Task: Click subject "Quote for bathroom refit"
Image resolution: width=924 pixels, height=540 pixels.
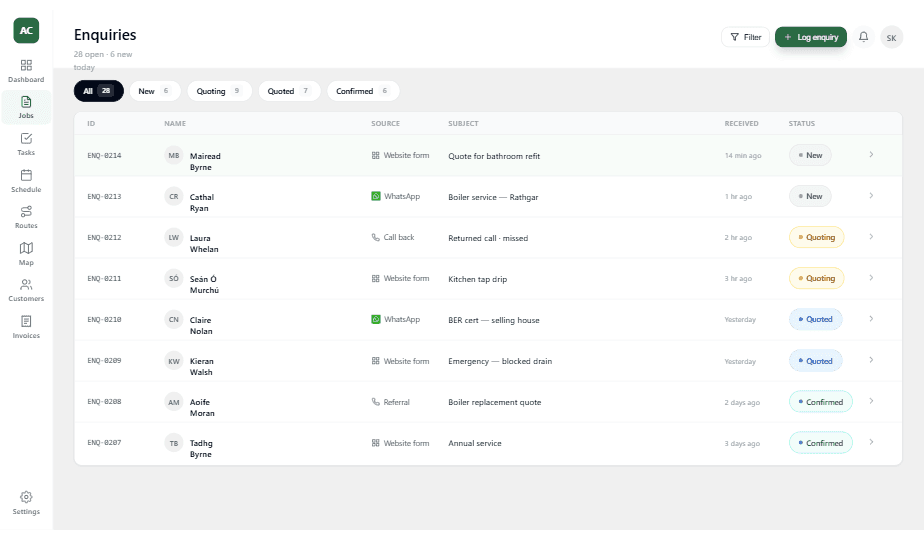Action: click(494, 156)
